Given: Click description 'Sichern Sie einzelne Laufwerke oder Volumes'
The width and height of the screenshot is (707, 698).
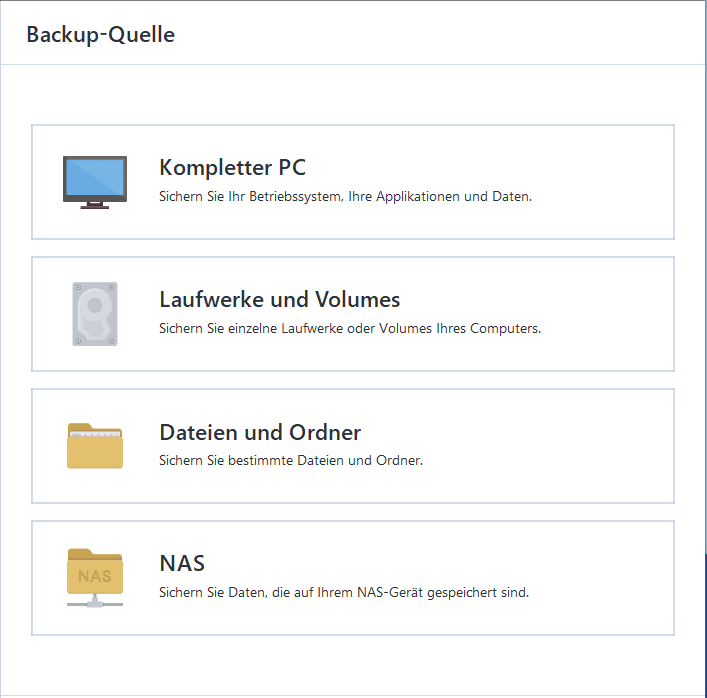Looking at the screenshot, I should tap(350, 329).
